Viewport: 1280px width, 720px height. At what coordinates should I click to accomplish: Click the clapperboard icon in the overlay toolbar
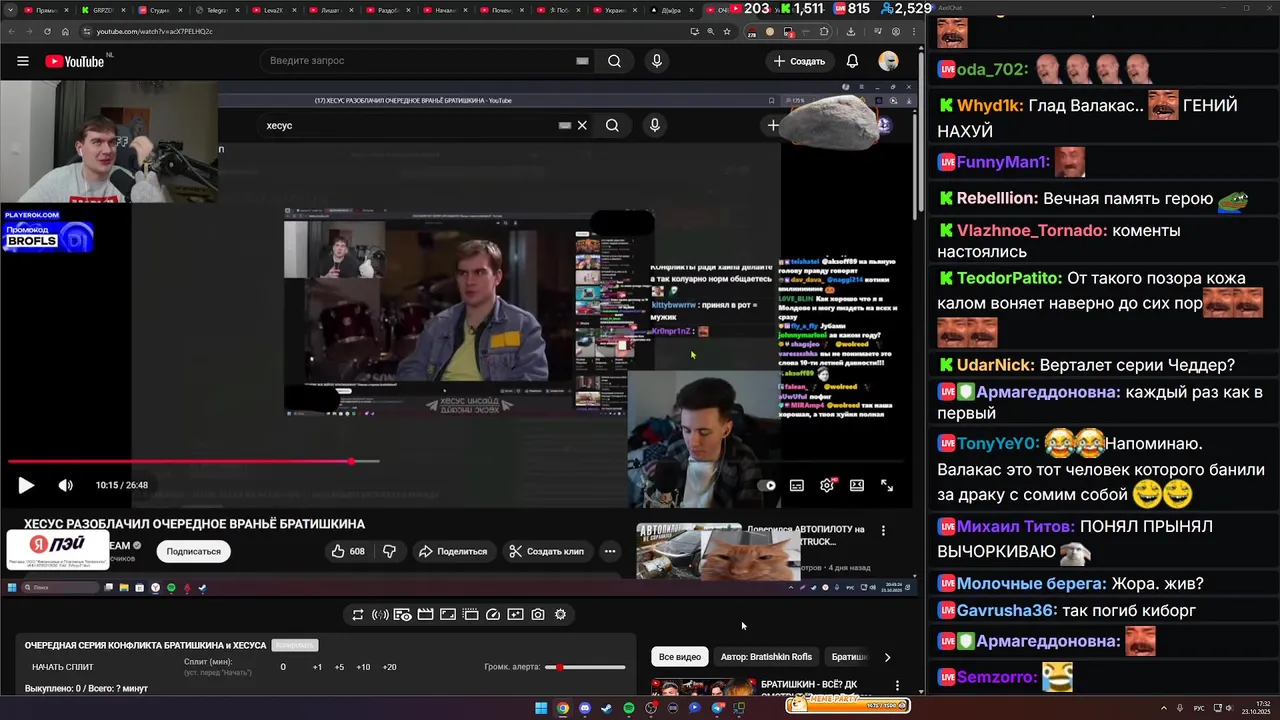coord(425,615)
